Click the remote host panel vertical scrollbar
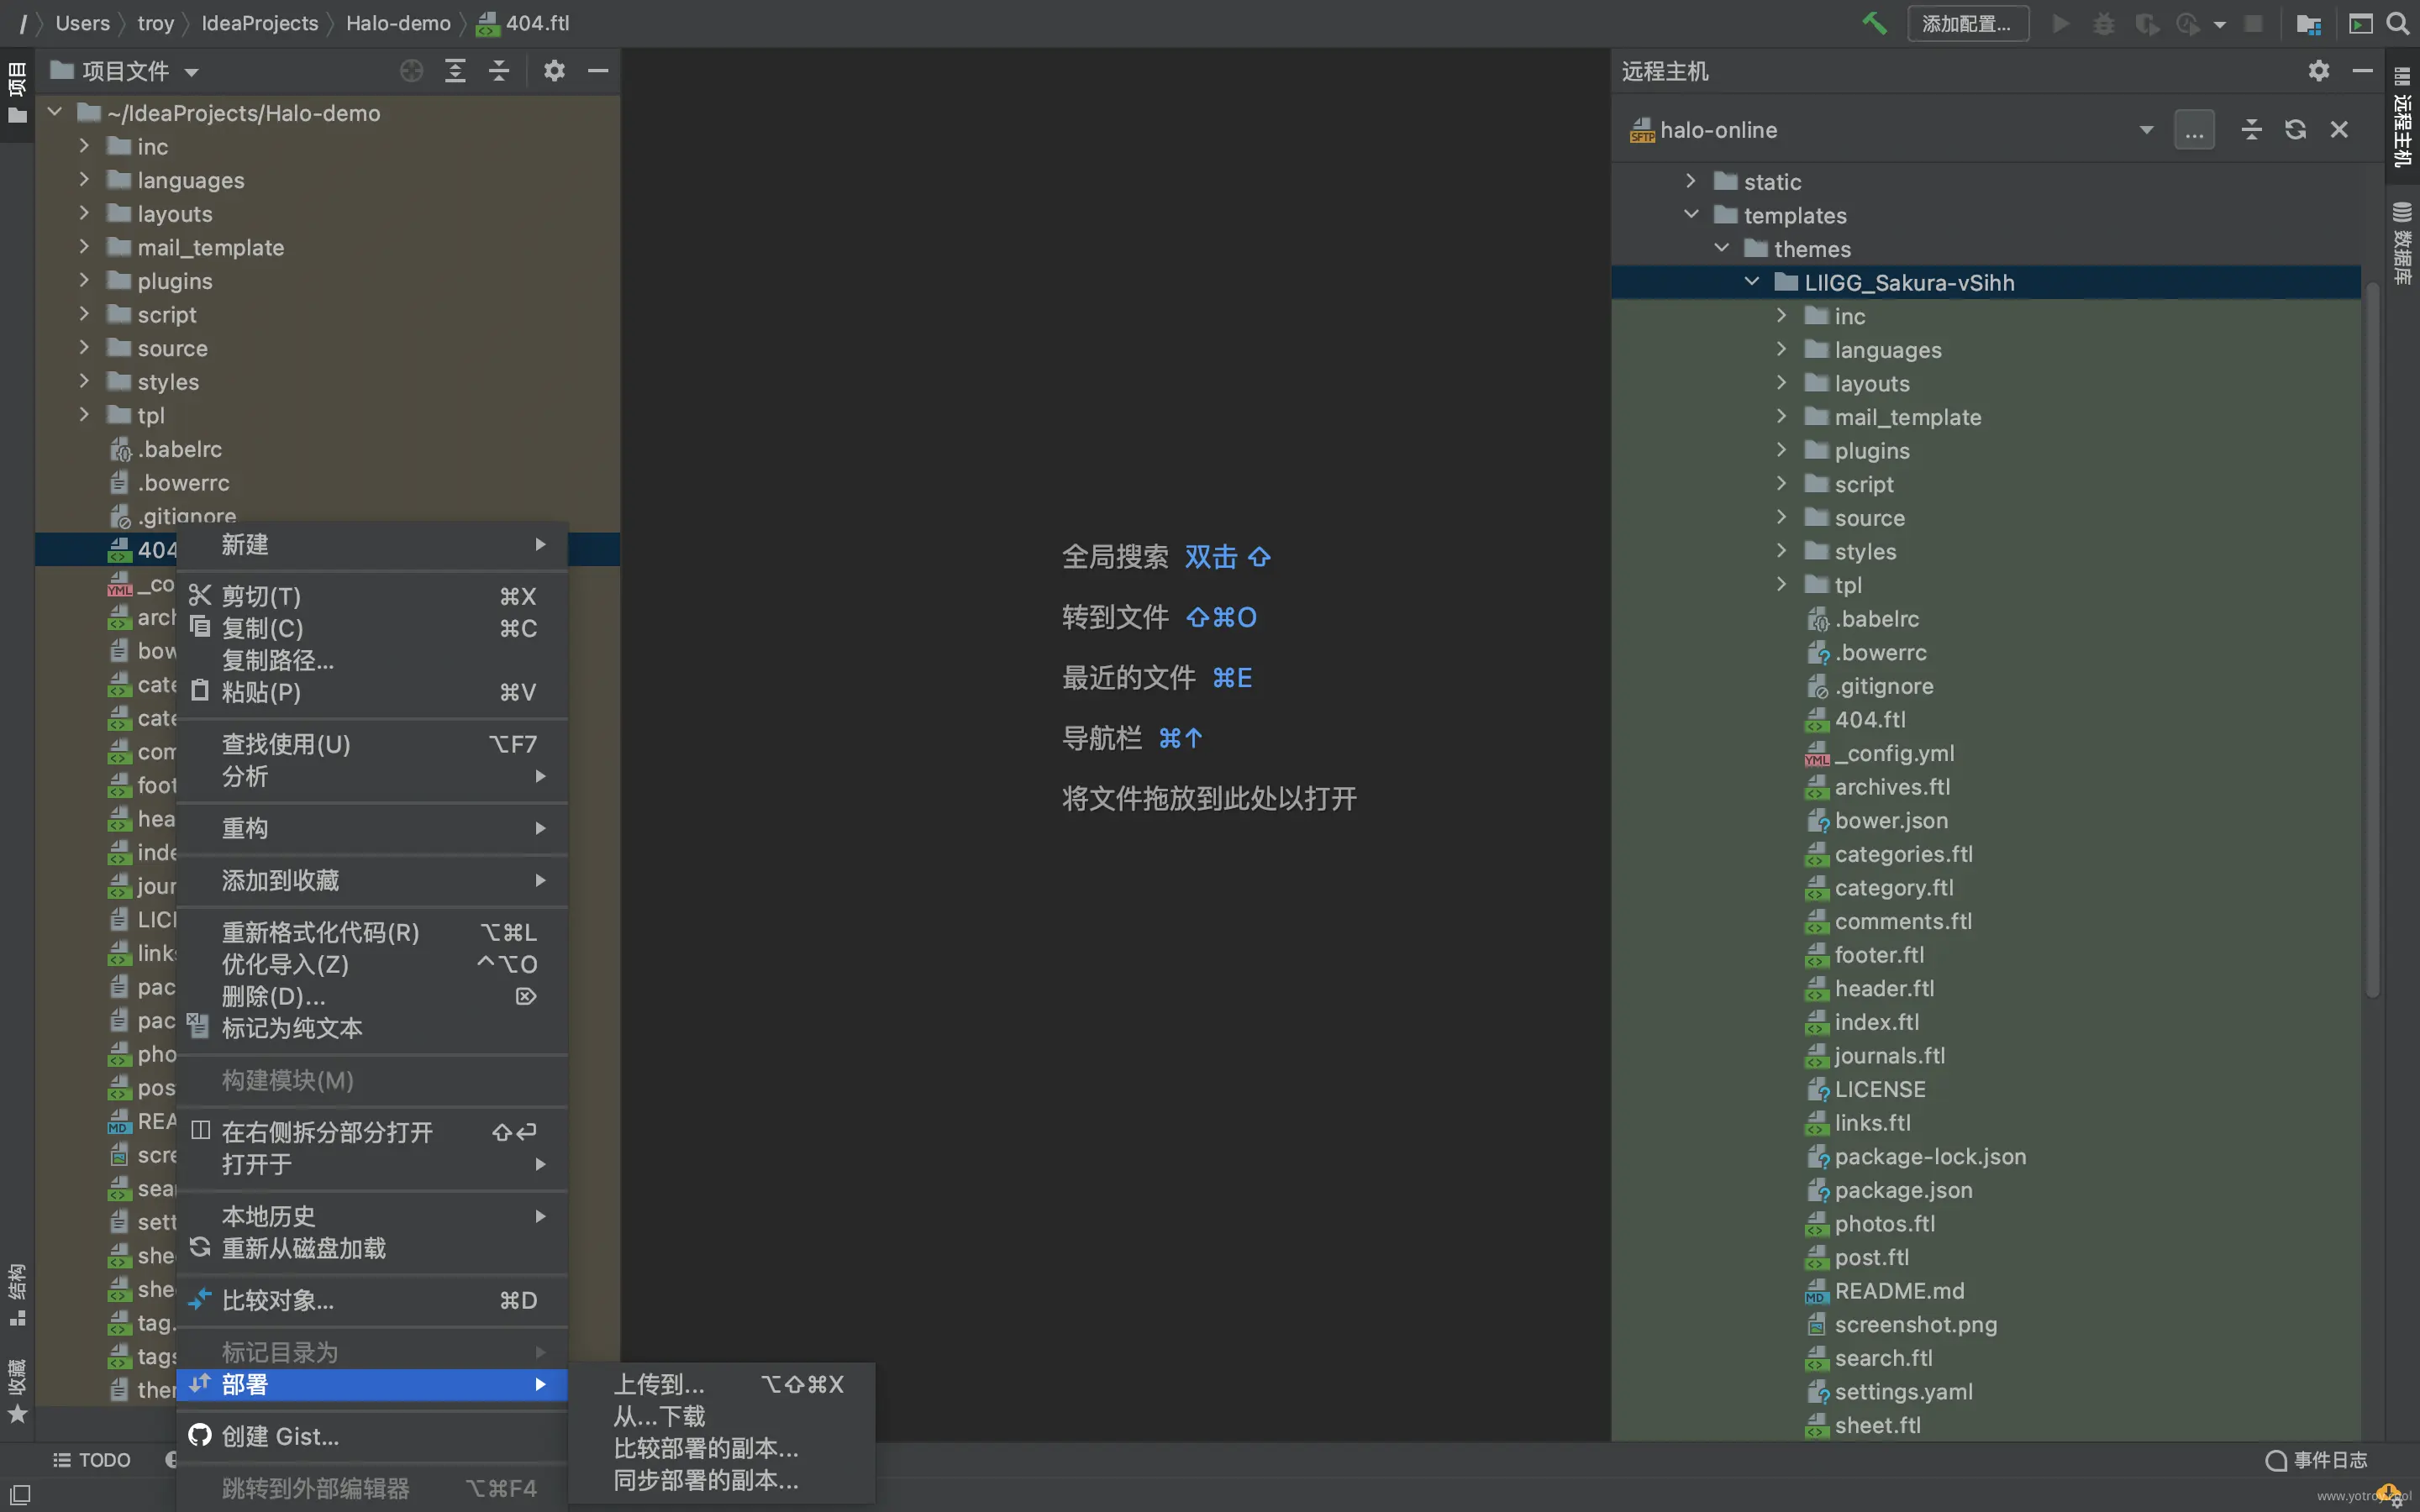2420x1512 pixels. tap(2372, 640)
